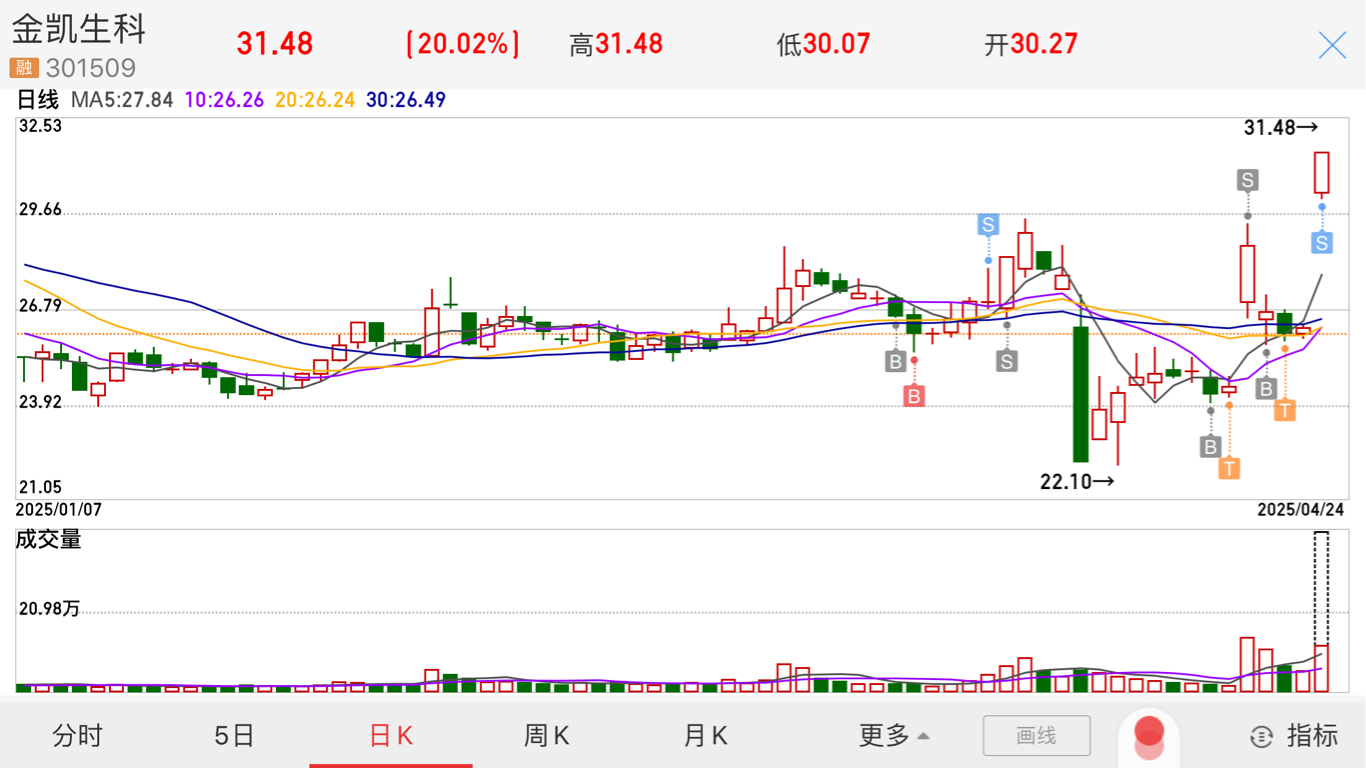
Task: Click the opening price 开30.27
Action: coord(1031,44)
